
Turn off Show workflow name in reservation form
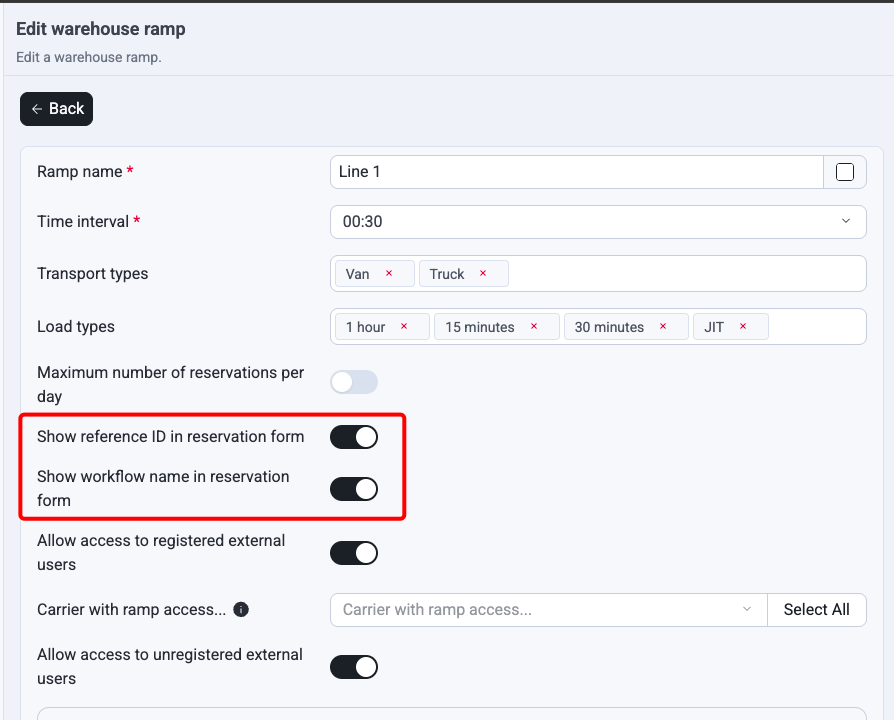[x=354, y=489]
